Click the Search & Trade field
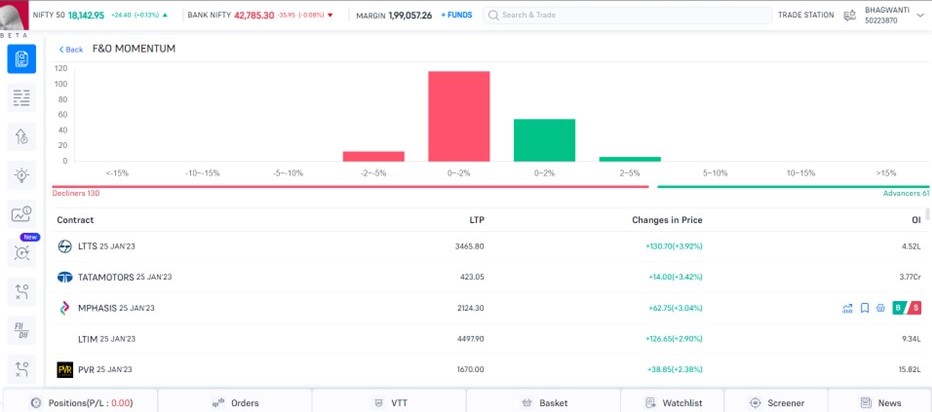The image size is (932, 412). [x=626, y=15]
